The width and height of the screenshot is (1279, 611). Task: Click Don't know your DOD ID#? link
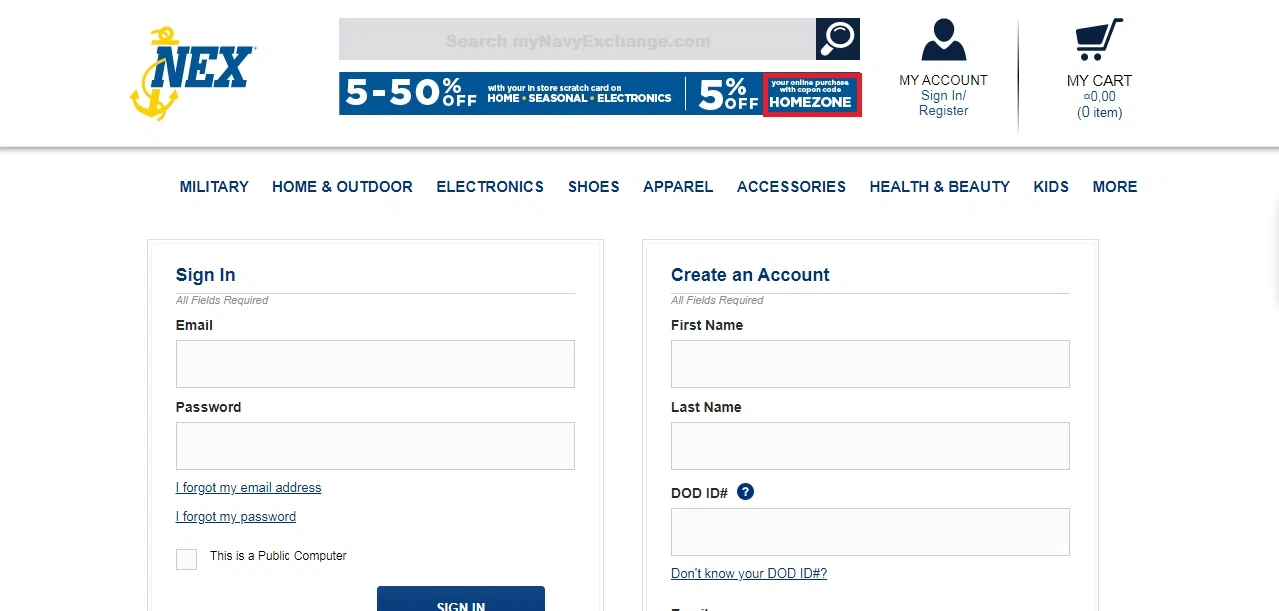pyautogui.click(x=749, y=574)
